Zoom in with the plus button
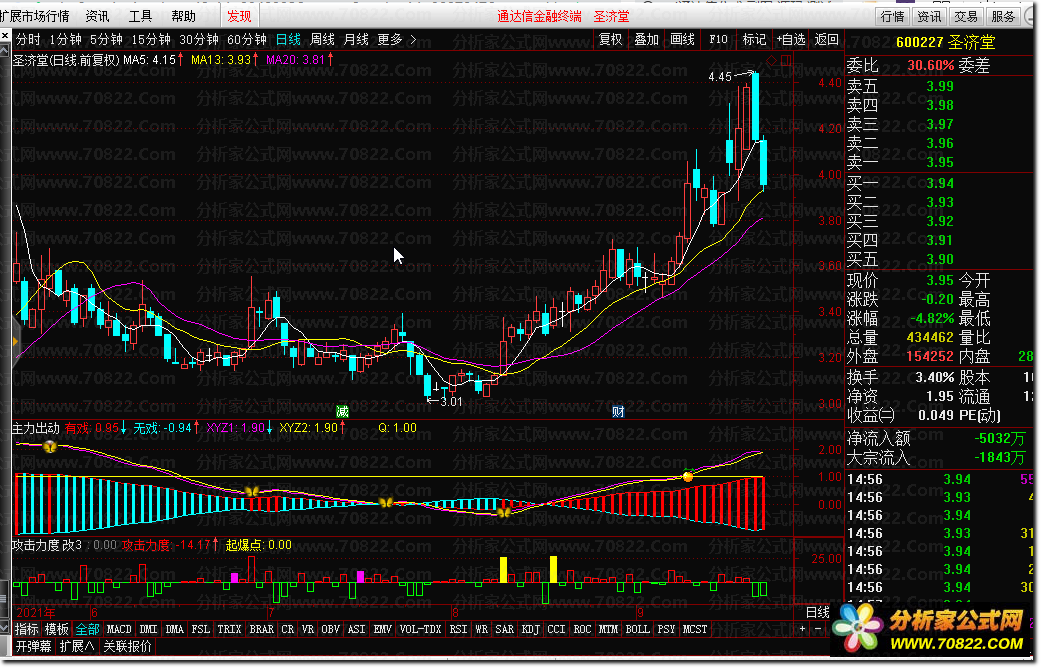1042x668 pixels. 803,629
